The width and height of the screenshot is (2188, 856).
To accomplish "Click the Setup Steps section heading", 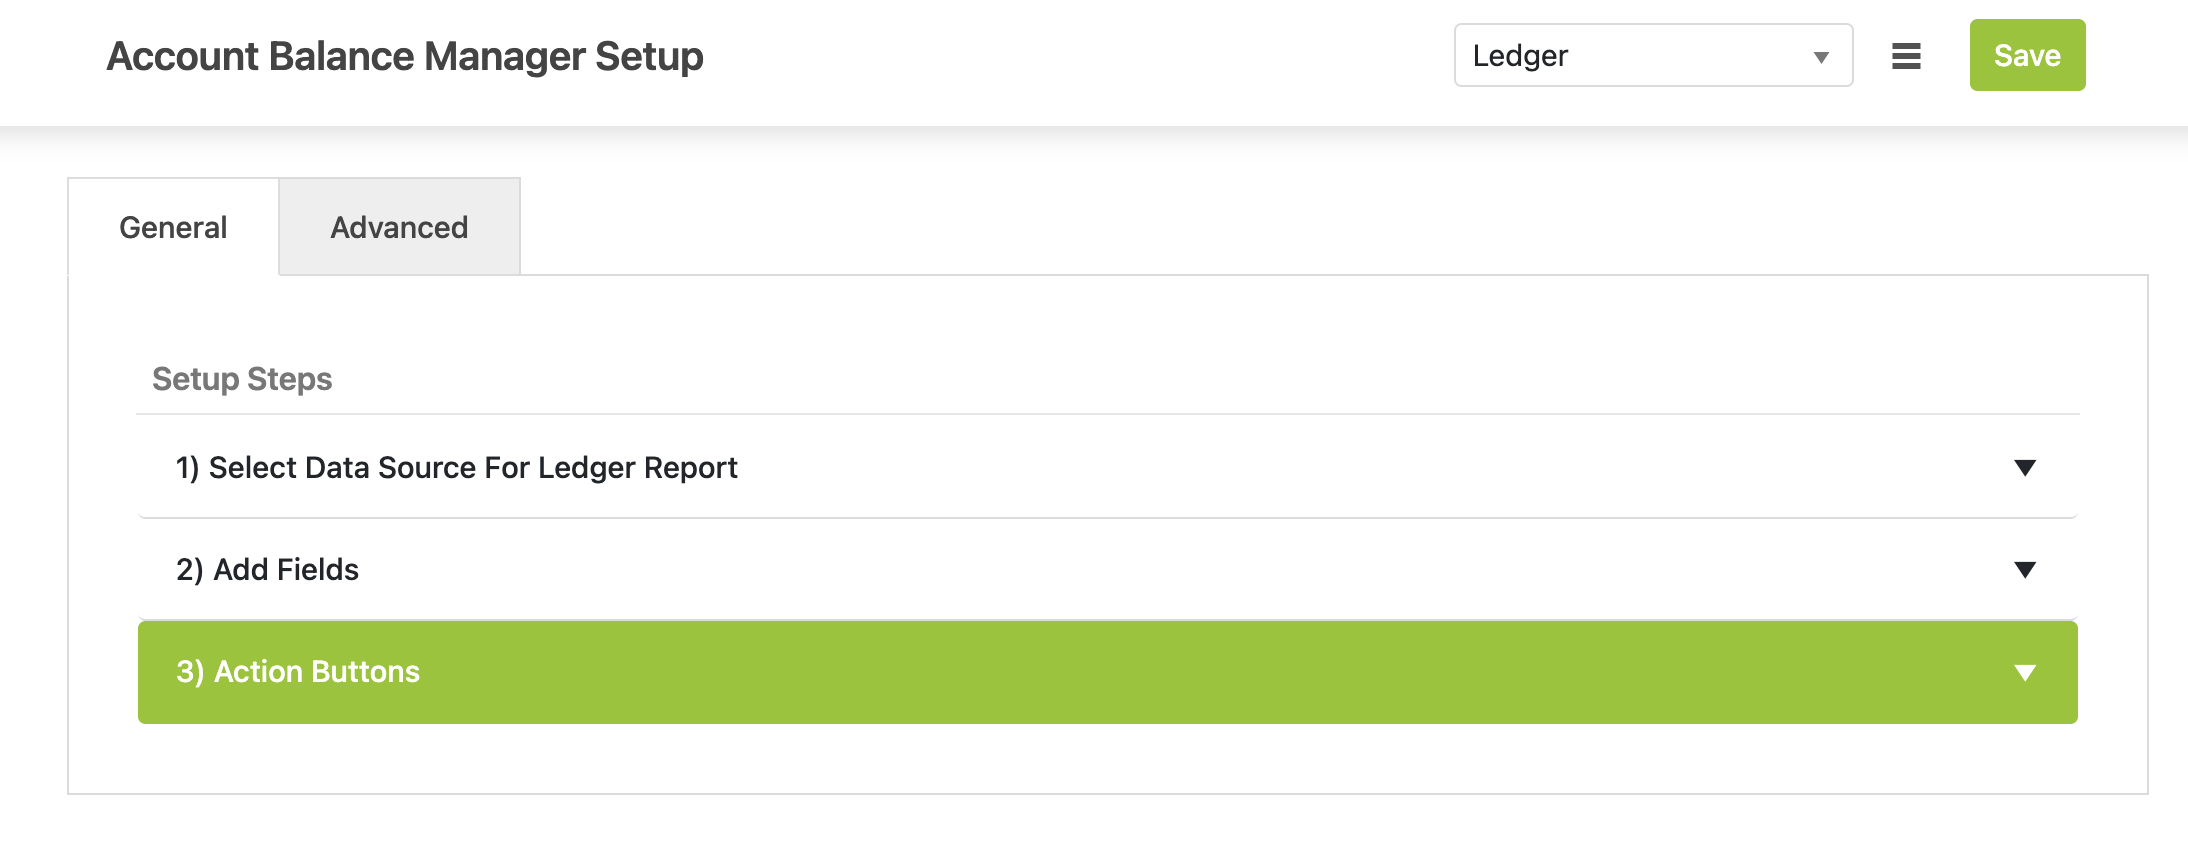I will click(242, 379).
